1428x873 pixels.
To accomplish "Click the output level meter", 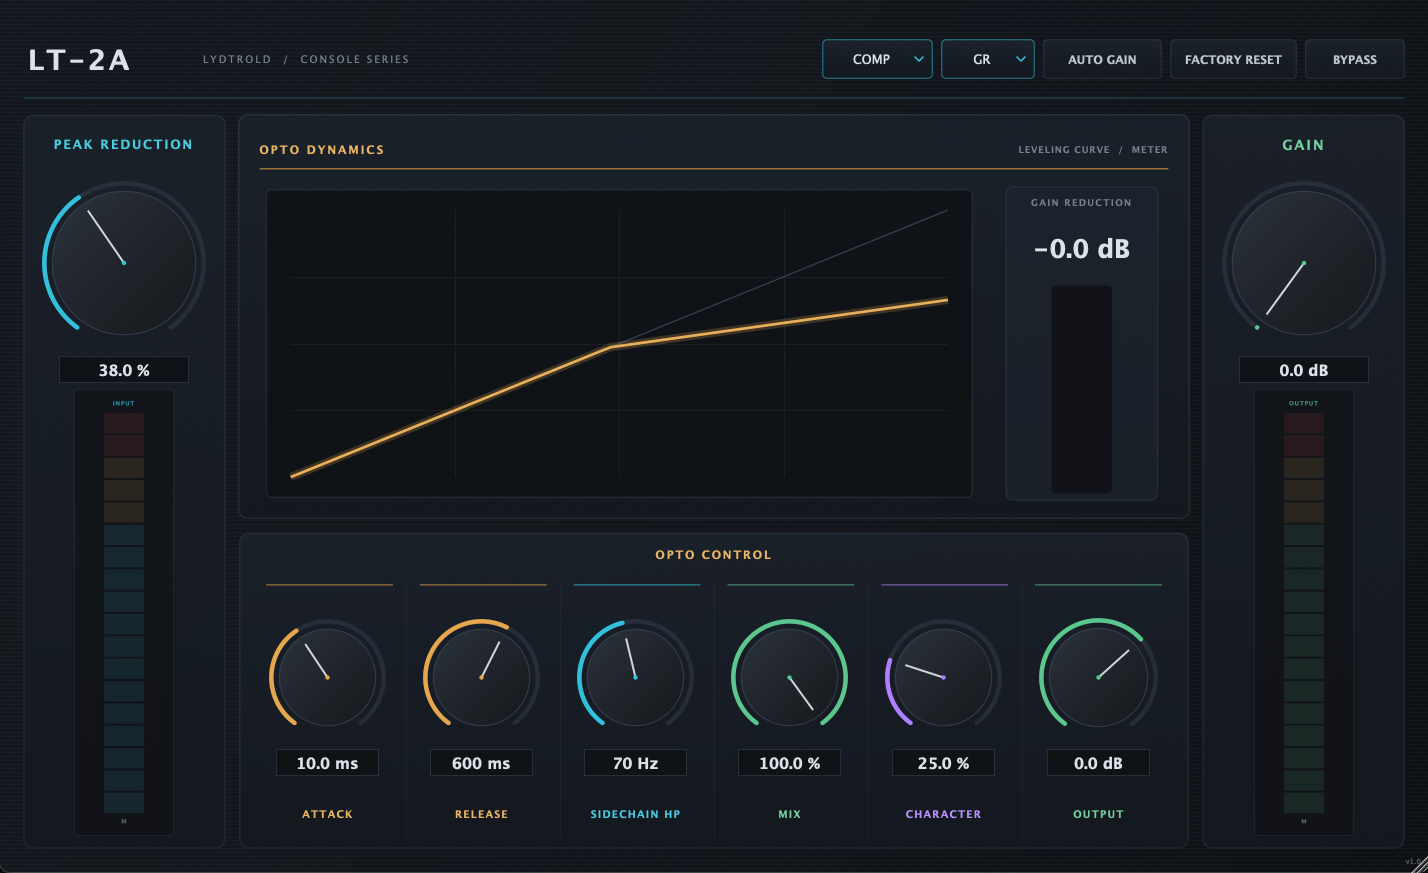I will pos(1303,613).
